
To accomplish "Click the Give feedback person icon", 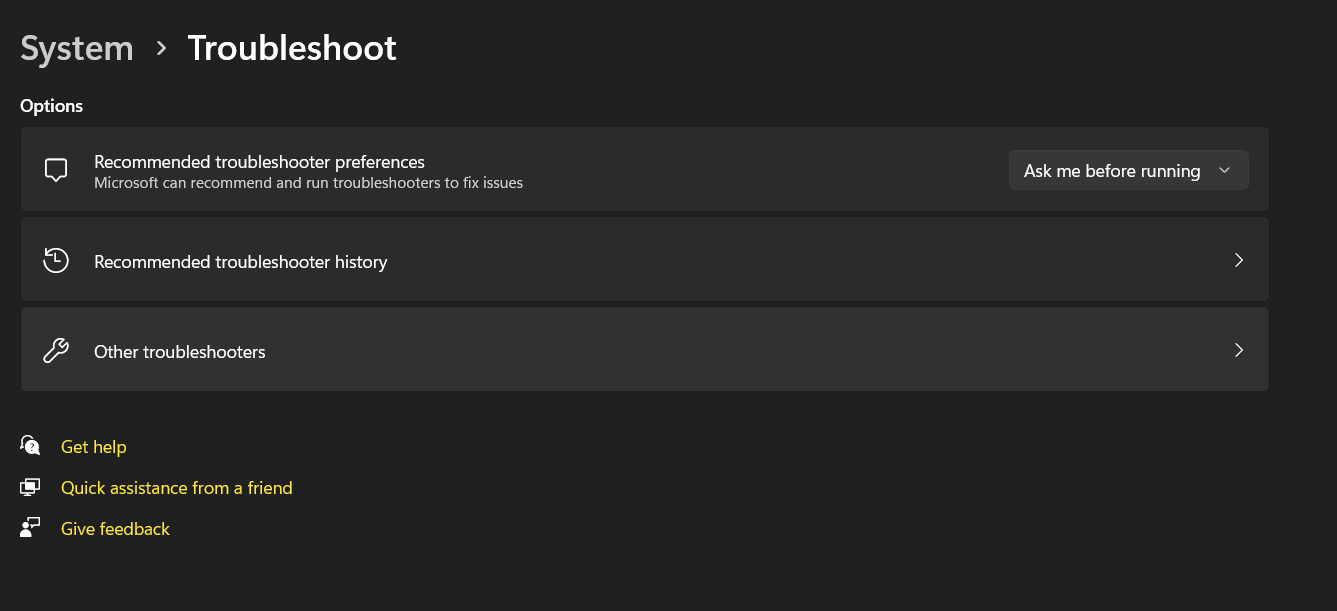I will pyautogui.click(x=30, y=527).
